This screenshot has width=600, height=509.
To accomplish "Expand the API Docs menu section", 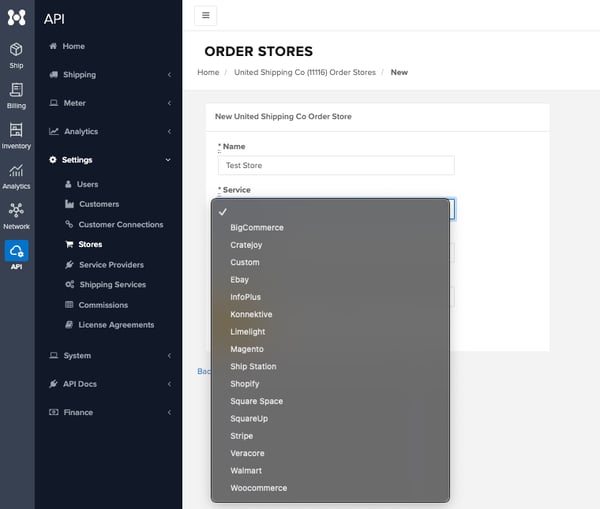I will pos(108,384).
